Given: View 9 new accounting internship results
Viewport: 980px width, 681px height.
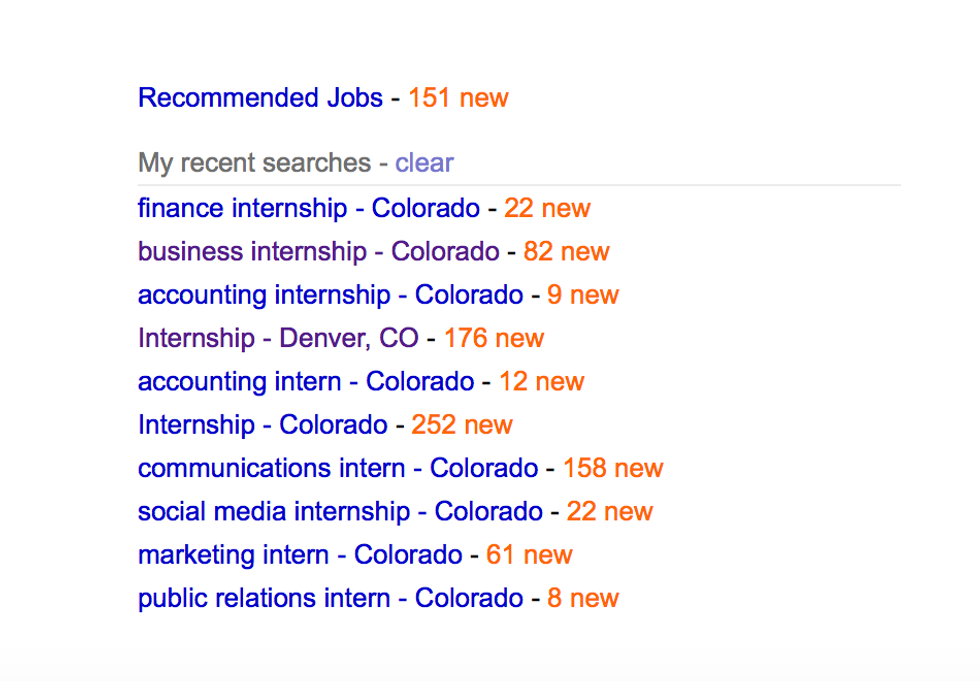Looking at the screenshot, I should tap(583, 295).
